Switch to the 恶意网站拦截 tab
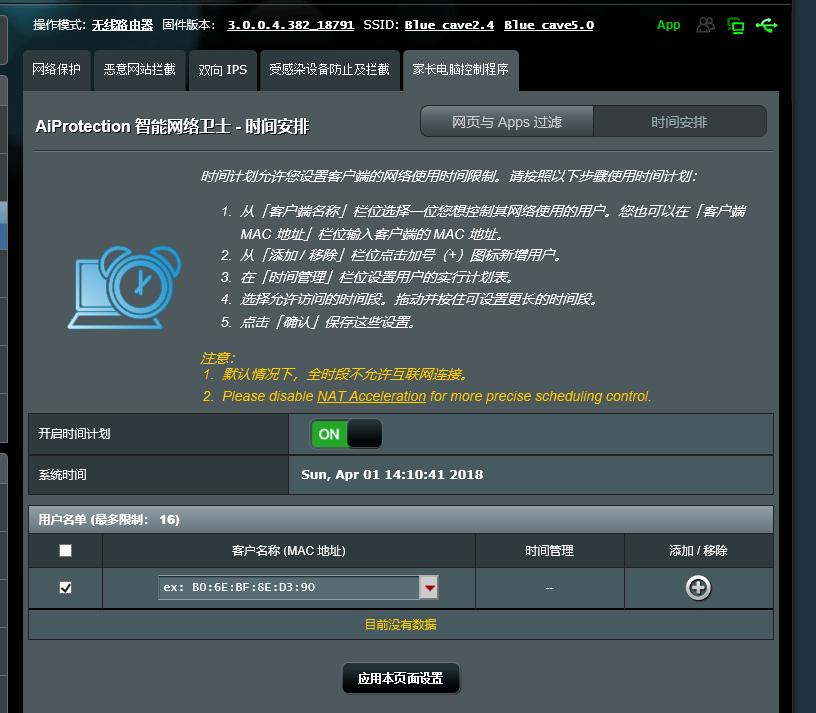Viewport: 816px width, 713px height. click(x=139, y=70)
